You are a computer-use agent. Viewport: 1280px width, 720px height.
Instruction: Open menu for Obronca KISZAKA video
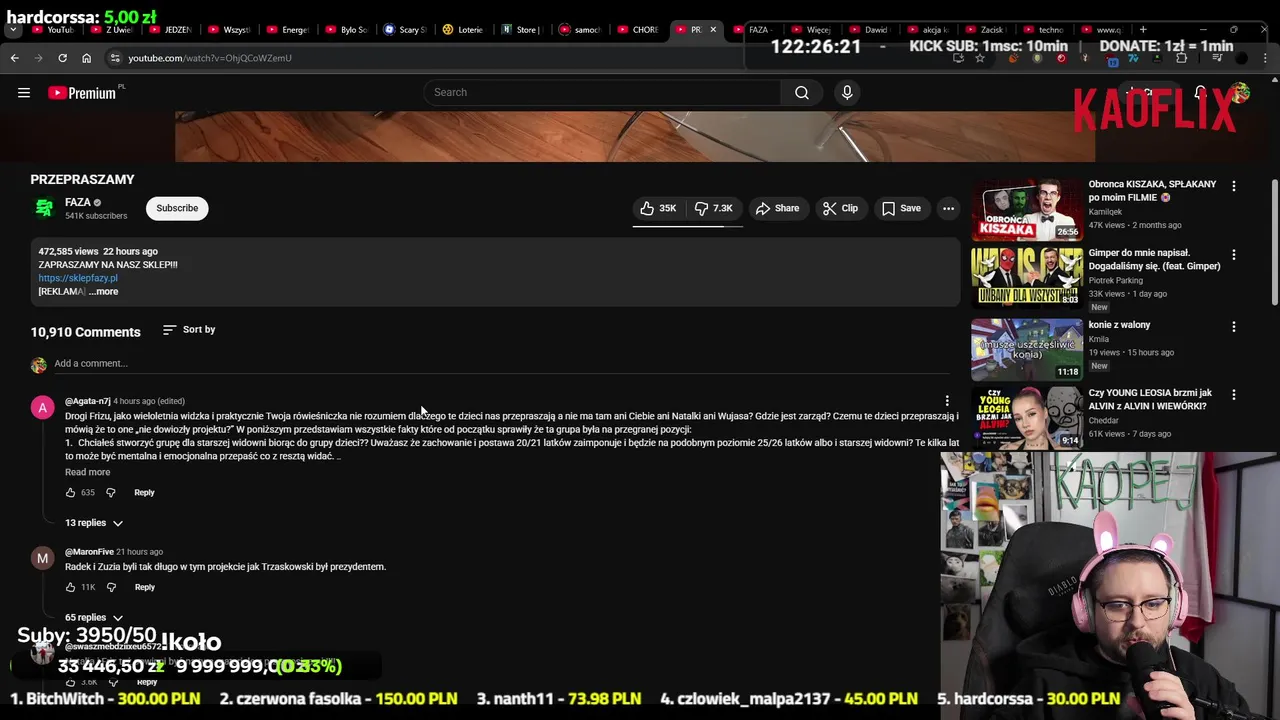tap(1233, 186)
